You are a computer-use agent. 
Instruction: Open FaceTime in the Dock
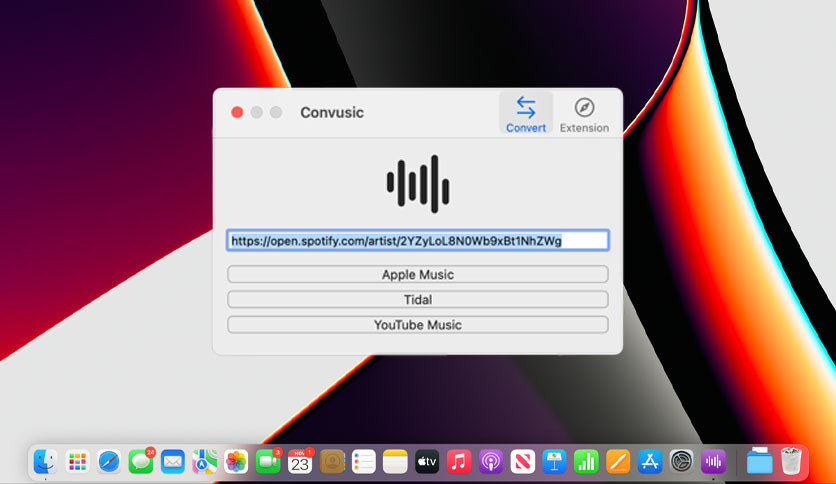point(268,461)
